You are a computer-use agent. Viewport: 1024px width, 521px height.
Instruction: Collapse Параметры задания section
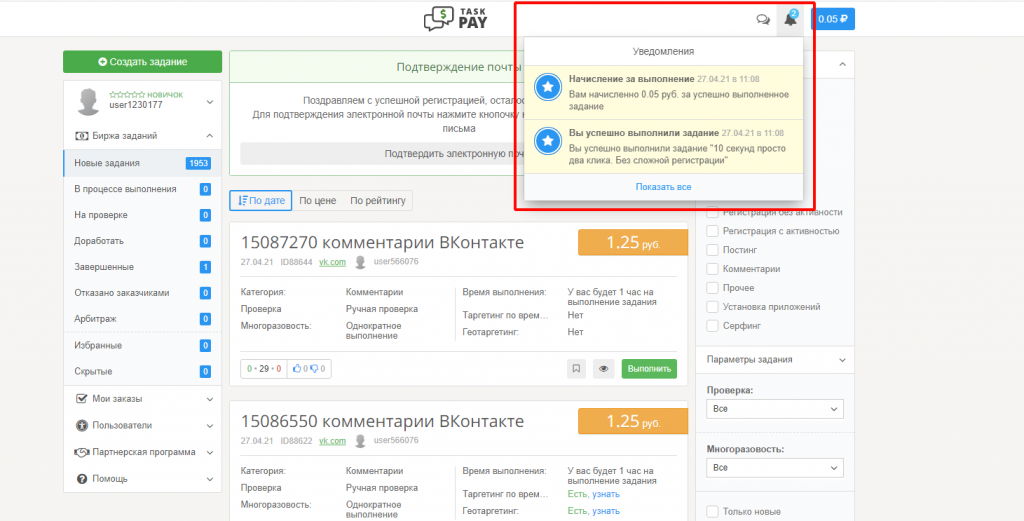pyautogui.click(x=842, y=360)
